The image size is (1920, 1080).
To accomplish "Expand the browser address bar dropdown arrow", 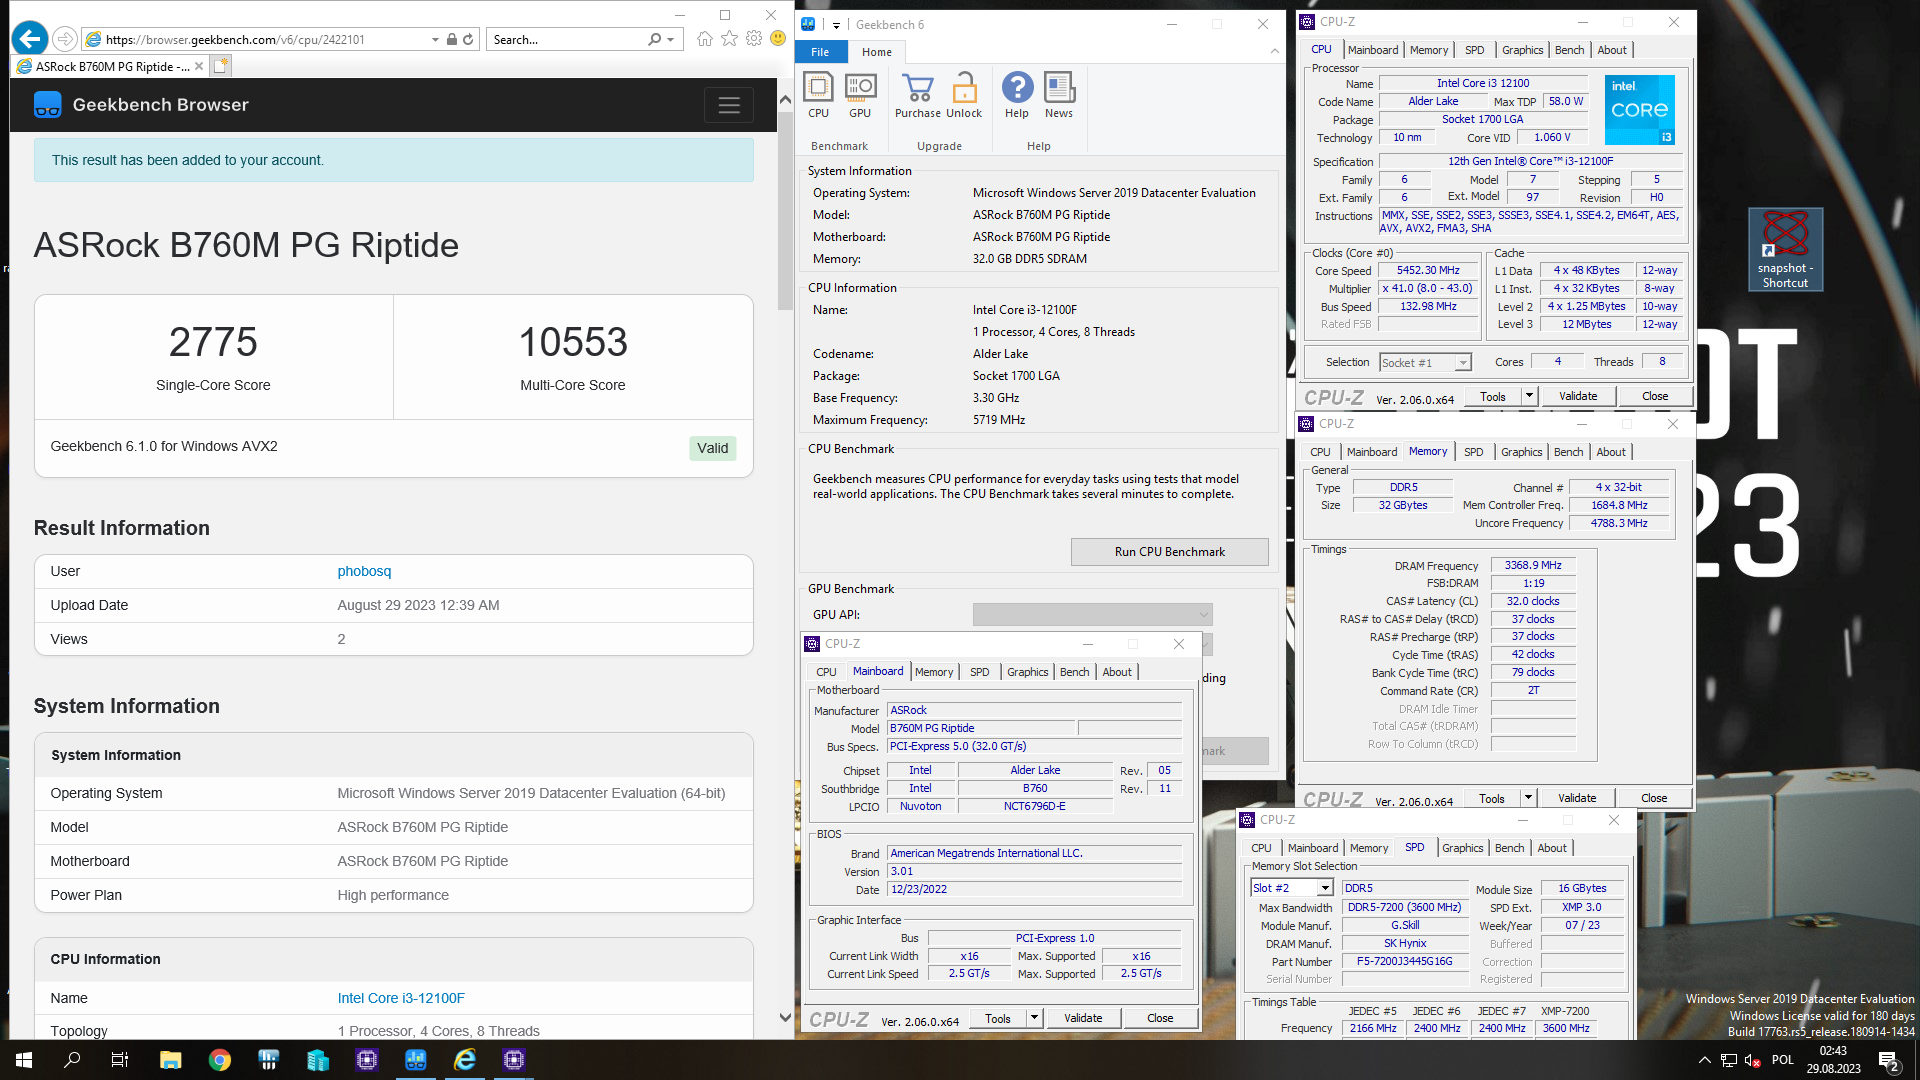I will 435,40.
